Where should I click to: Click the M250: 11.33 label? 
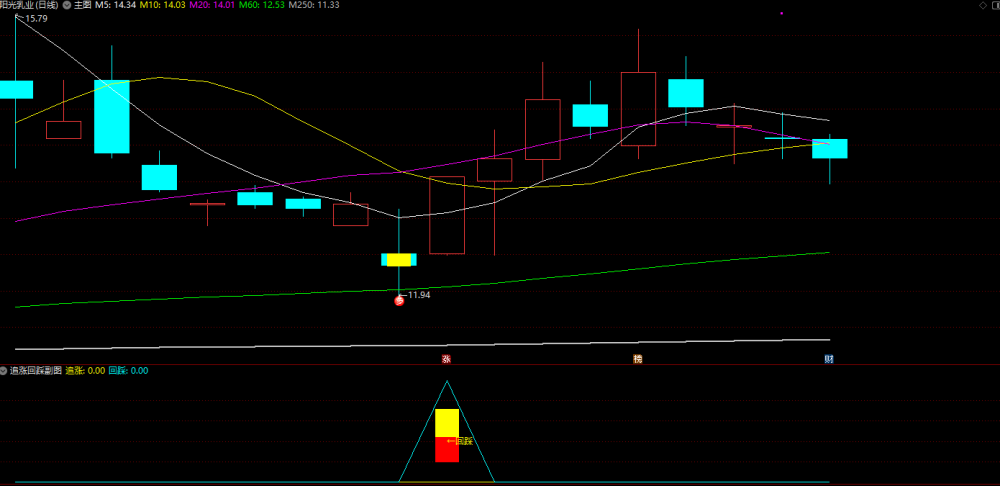[x=314, y=5]
